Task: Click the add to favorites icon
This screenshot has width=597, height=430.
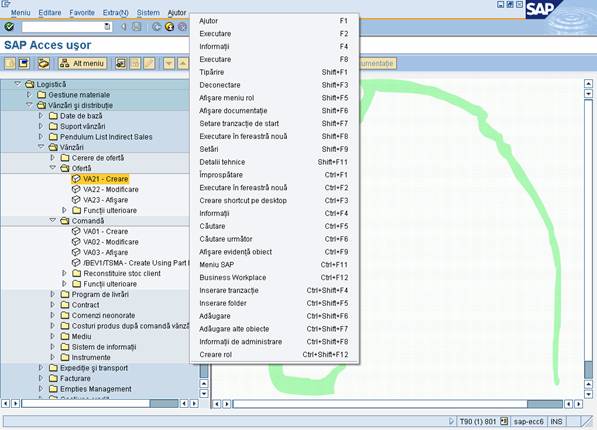Action: tap(121, 63)
